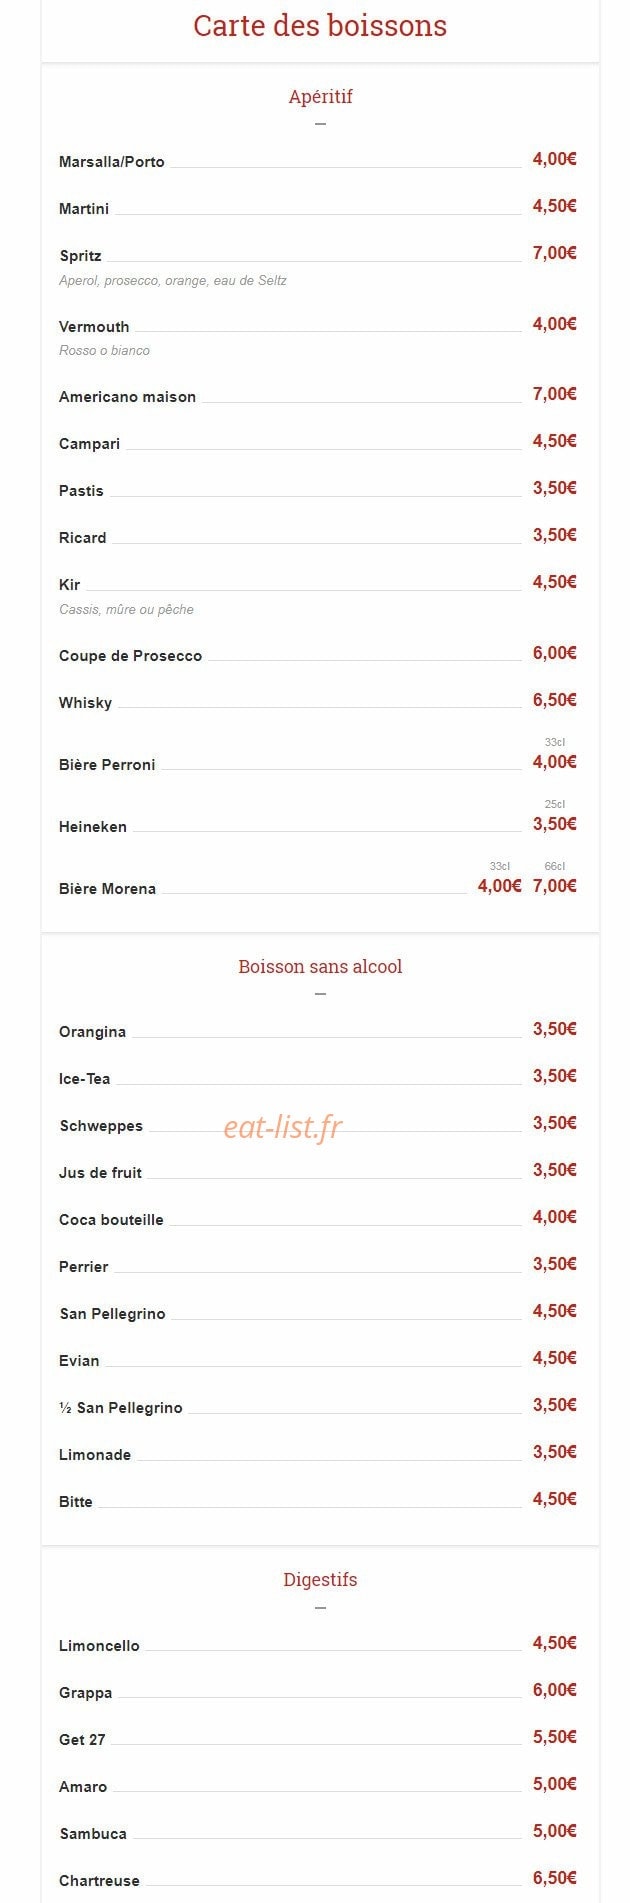Click Bière Morena 66cl price 7,00€
This screenshot has height=1903, width=630.
pos(554,886)
